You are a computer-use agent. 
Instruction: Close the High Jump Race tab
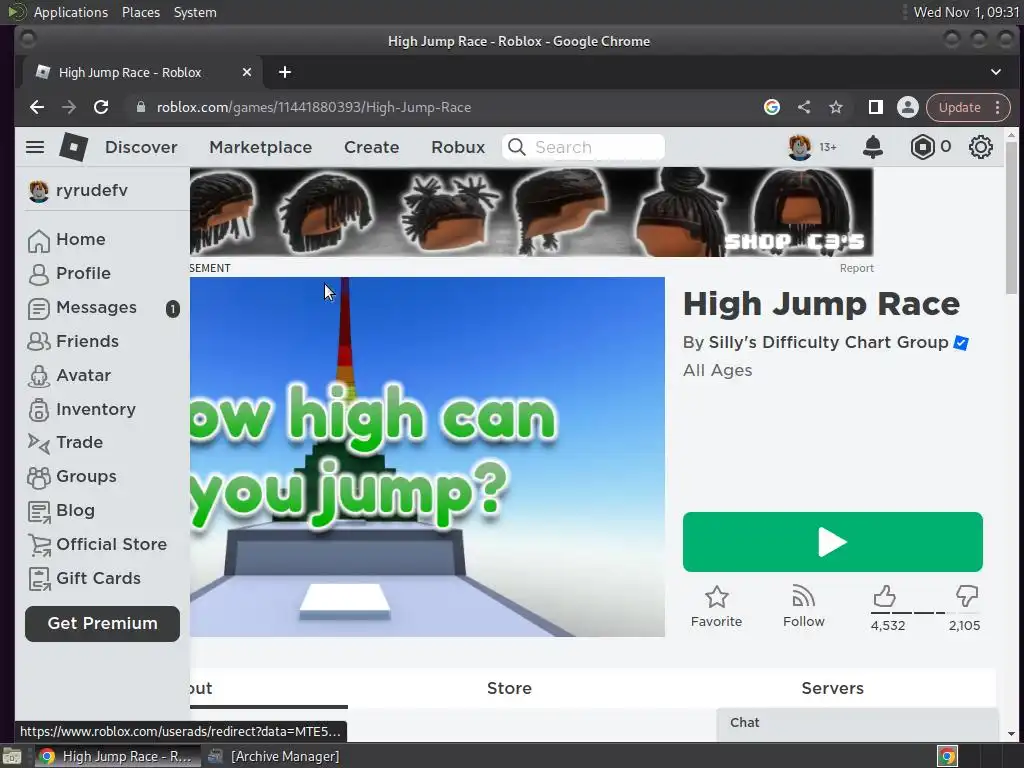click(x=247, y=72)
